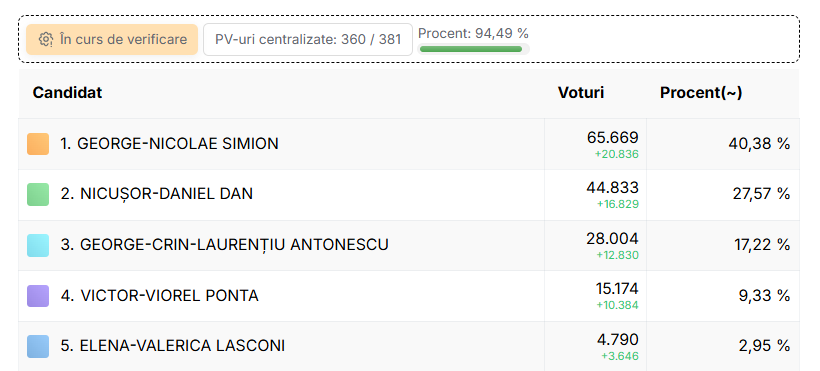Click the gear icon beside În curs de verificare
Viewport: 820px width, 371px height.
coord(46,39)
